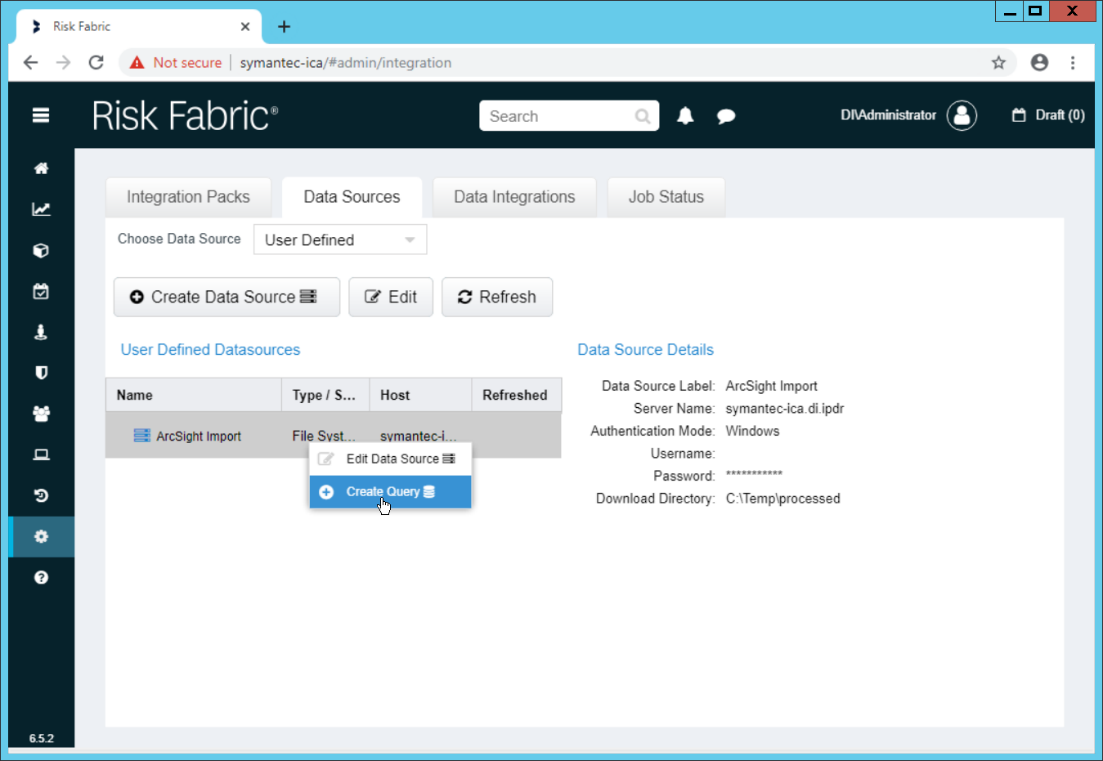Click the help question mark icon
This screenshot has height=761, width=1103.
point(41,578)
